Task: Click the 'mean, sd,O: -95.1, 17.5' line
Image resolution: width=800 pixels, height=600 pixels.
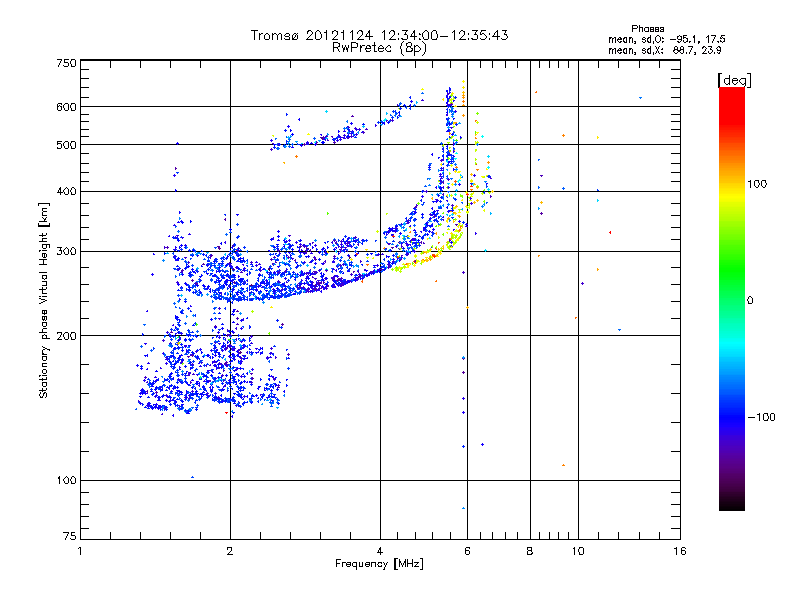Action: click(666, 39)
